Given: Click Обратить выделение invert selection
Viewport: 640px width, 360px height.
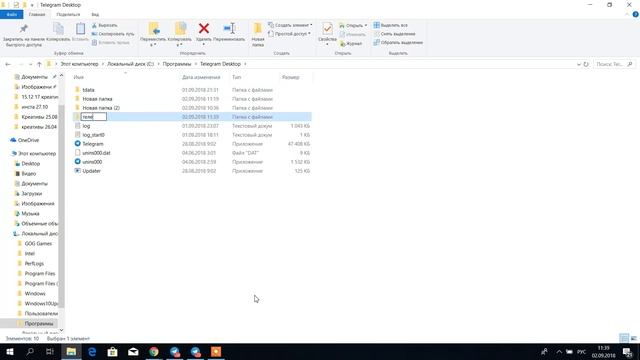Looking at the screenshot, I should 398,42.
